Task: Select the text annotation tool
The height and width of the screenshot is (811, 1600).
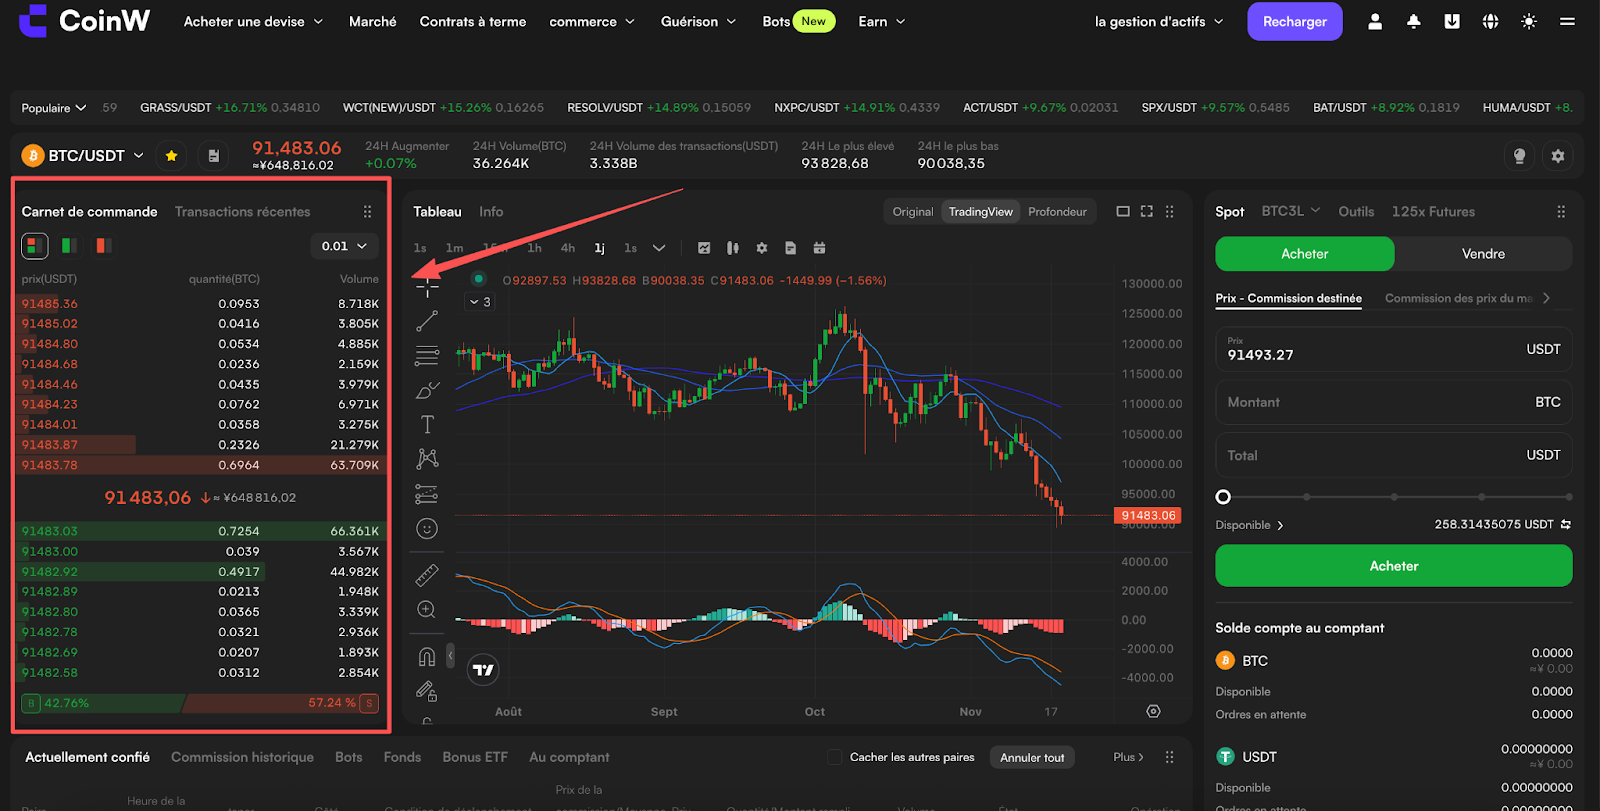Action: [x=427, y=424]
